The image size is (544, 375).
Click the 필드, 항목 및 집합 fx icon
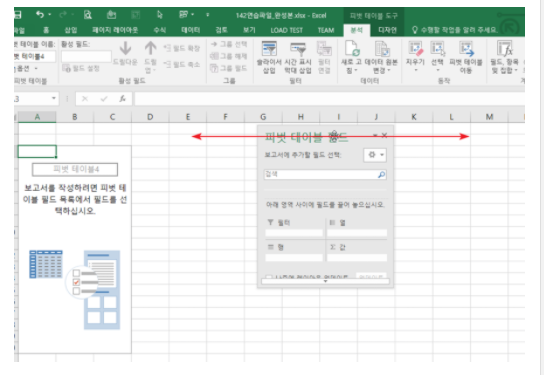tap(505, 48)
